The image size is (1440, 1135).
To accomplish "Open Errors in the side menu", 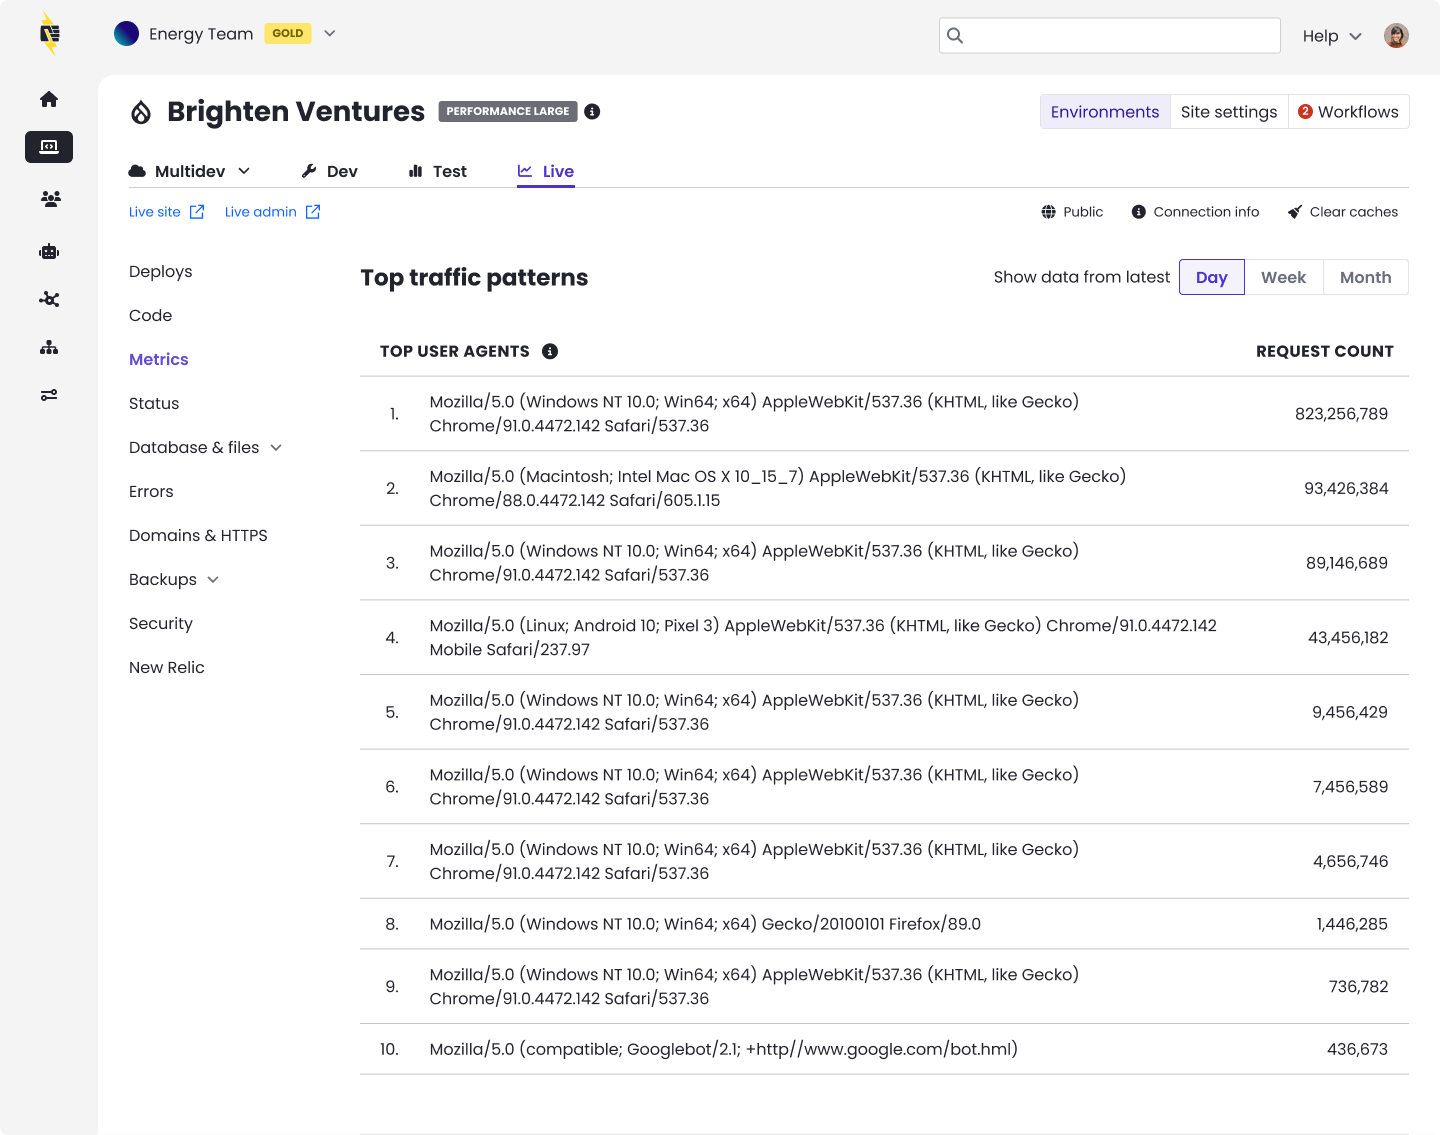I will pyautogui.click(x=151, y=492).
